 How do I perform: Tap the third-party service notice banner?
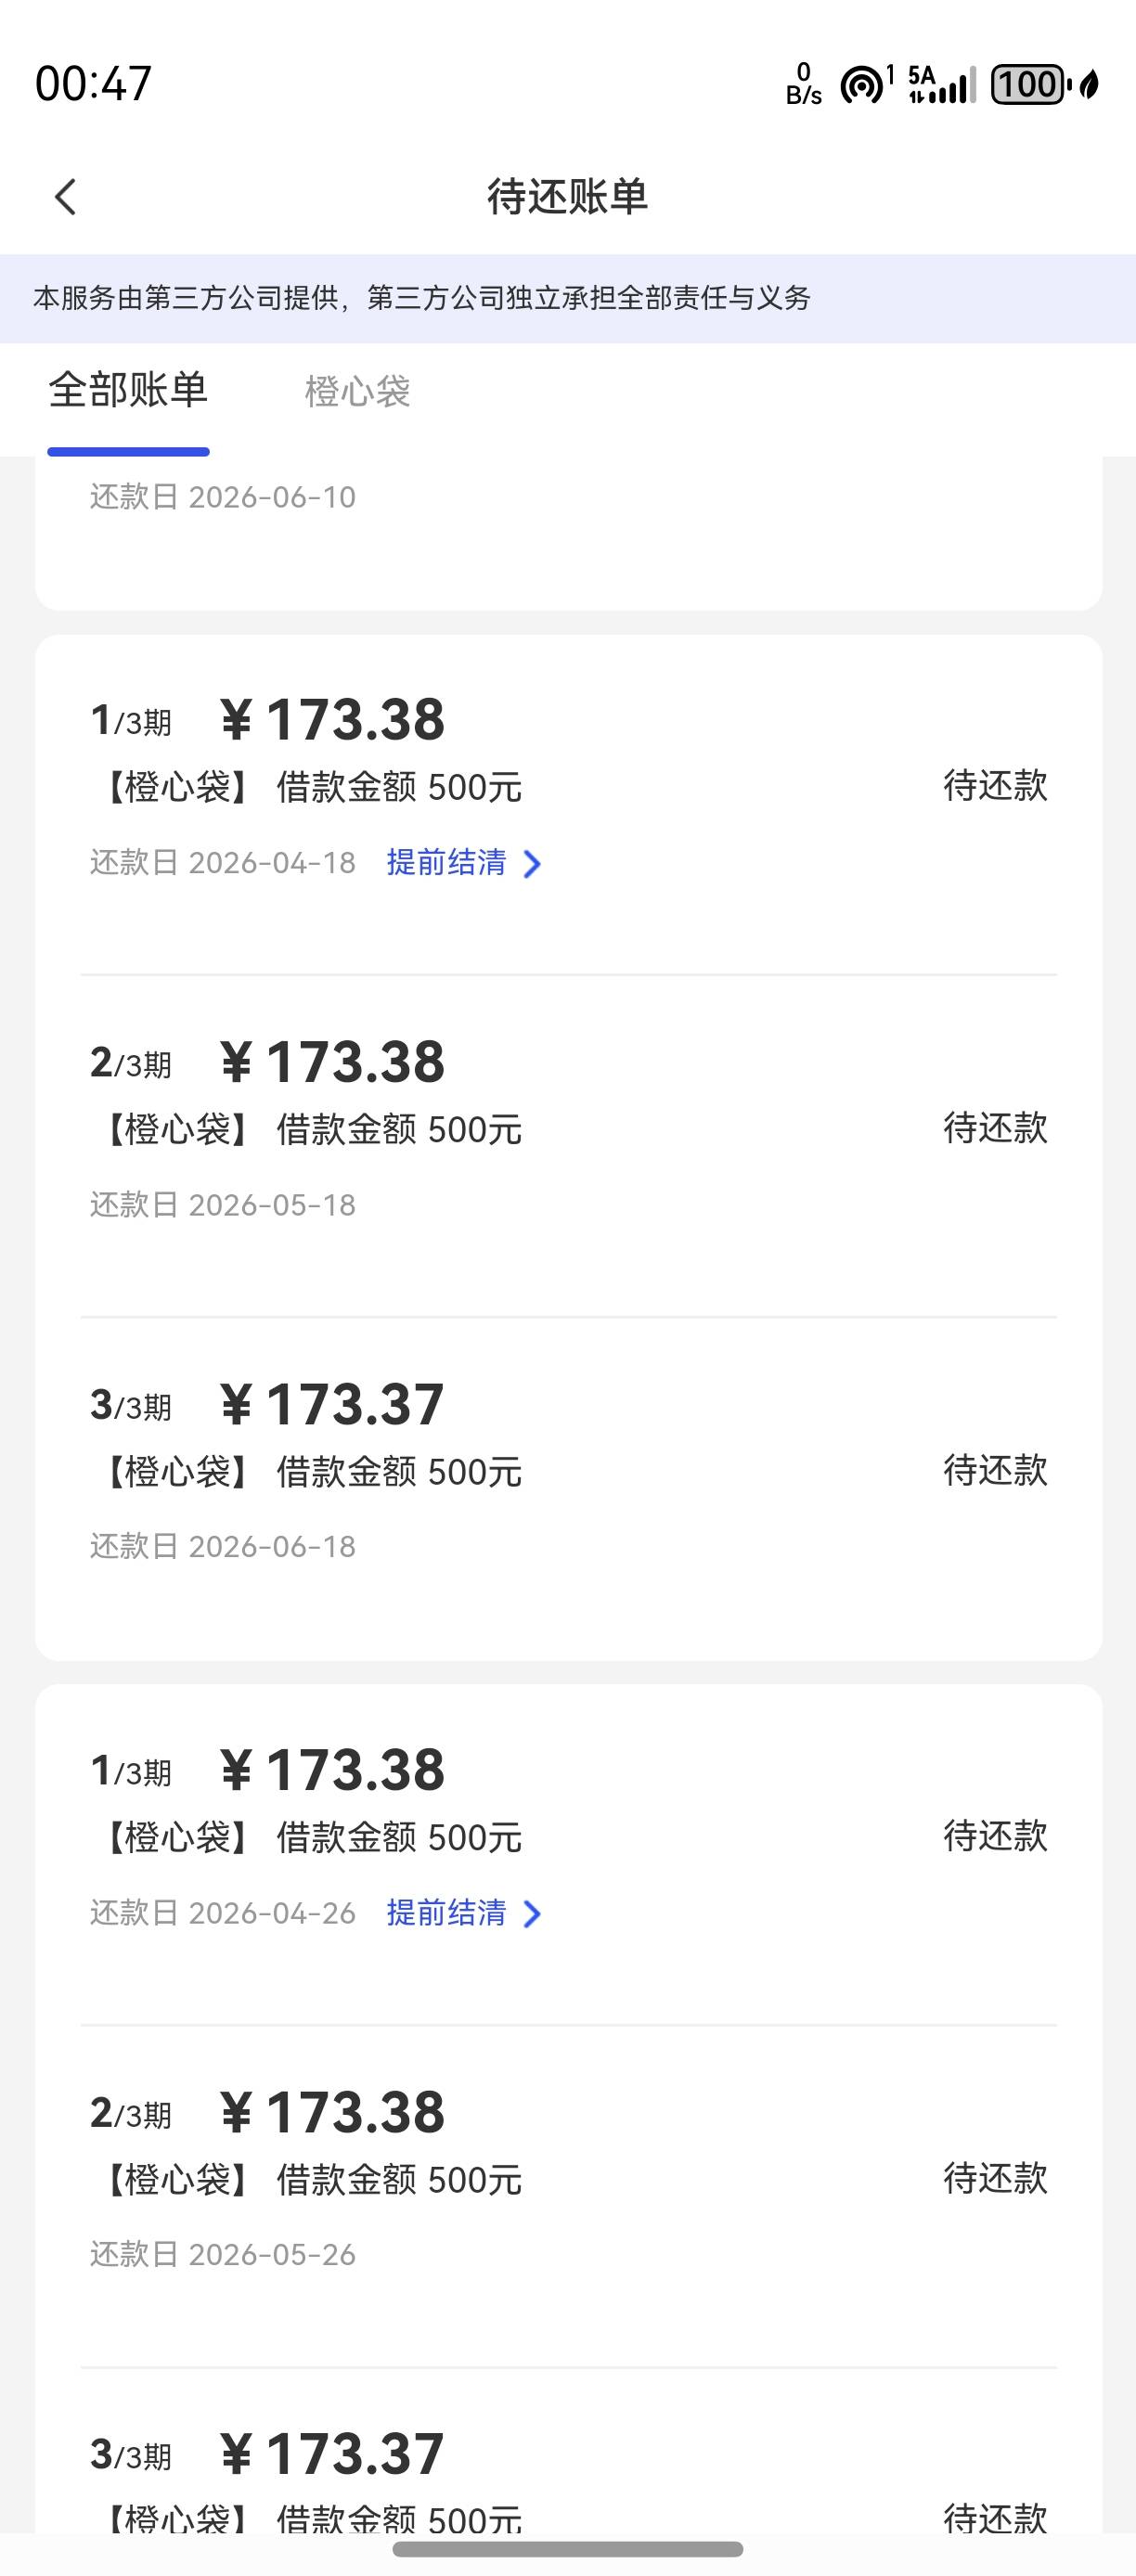coord(568,298)
